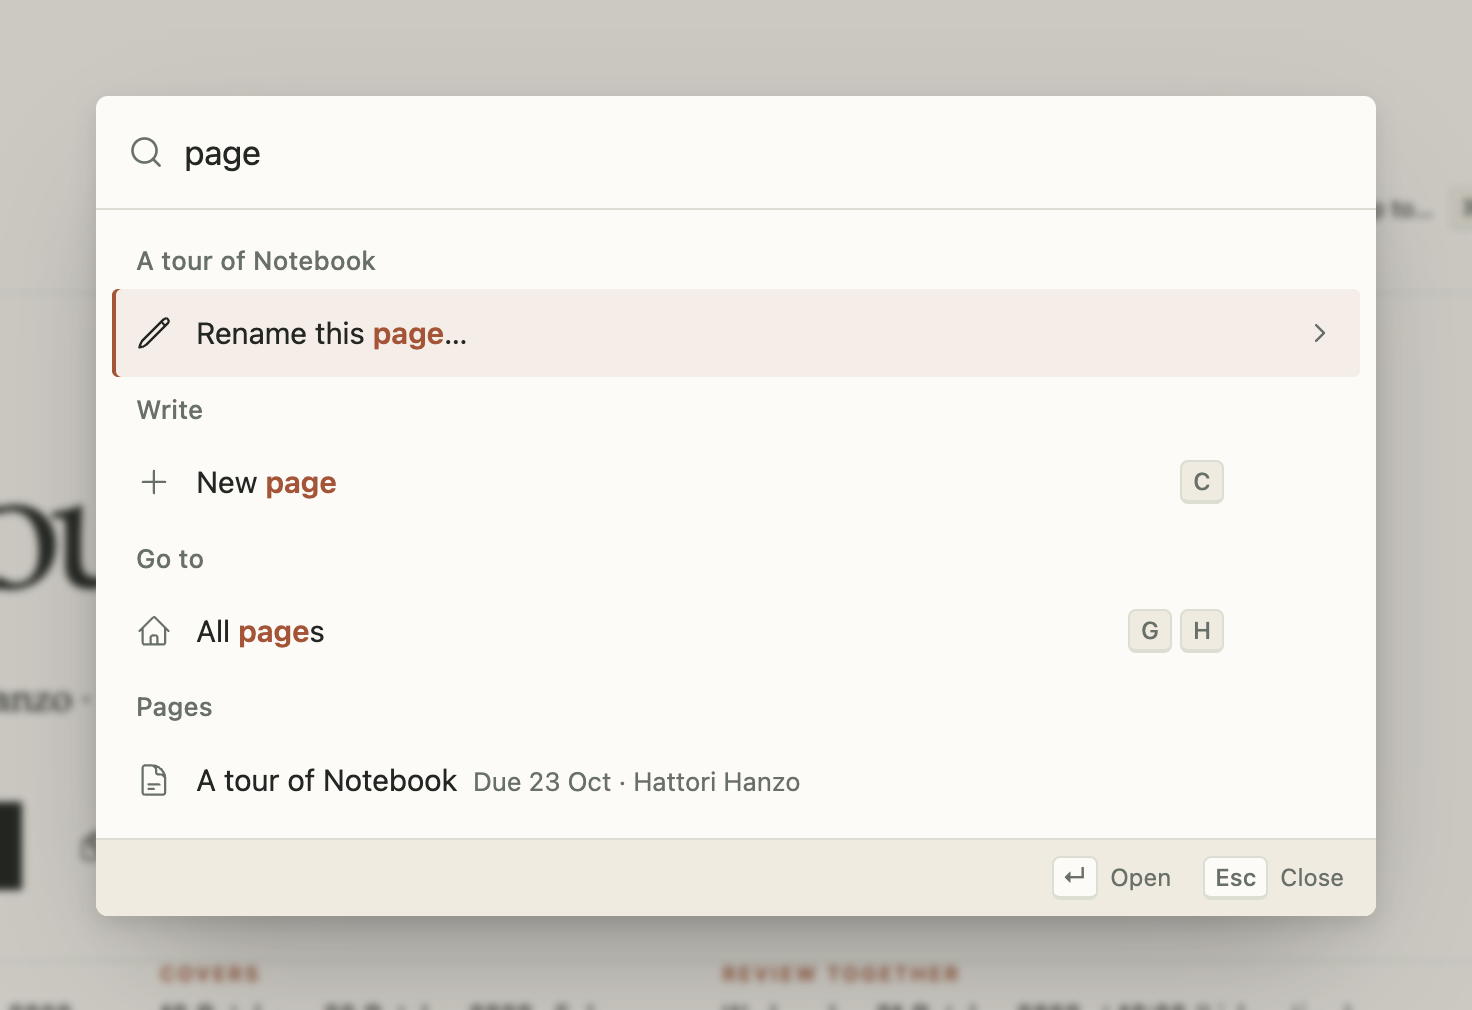1472x1010 pixels.
Task: Click the 'Open' label in the footer
Action: 1140,878
